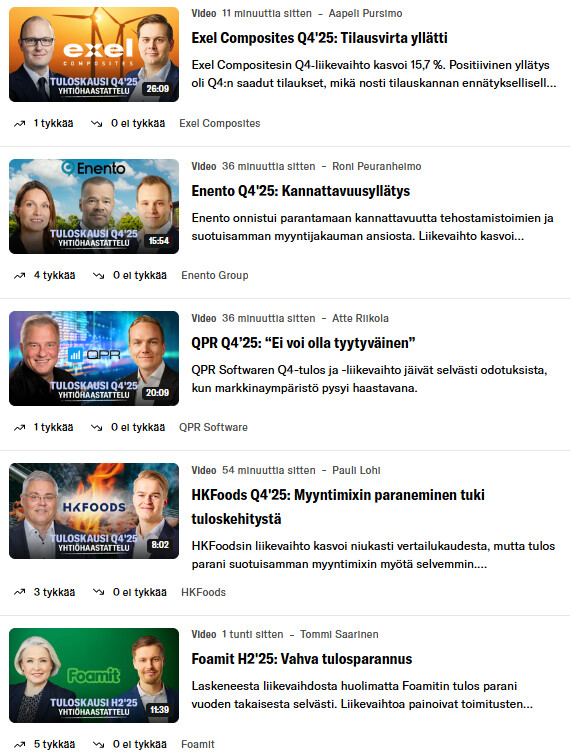
Task: Dislike the HKFoods Q4'25 video
Action: click(x=130, y=592)
